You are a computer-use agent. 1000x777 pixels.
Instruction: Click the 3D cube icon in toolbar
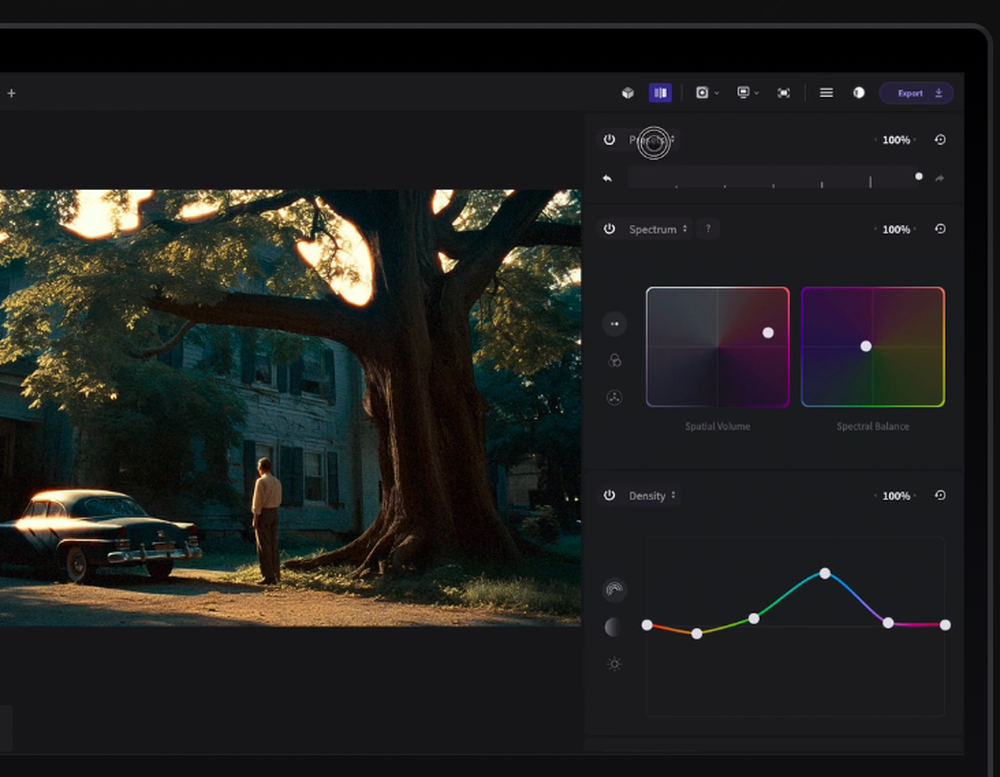628,93
